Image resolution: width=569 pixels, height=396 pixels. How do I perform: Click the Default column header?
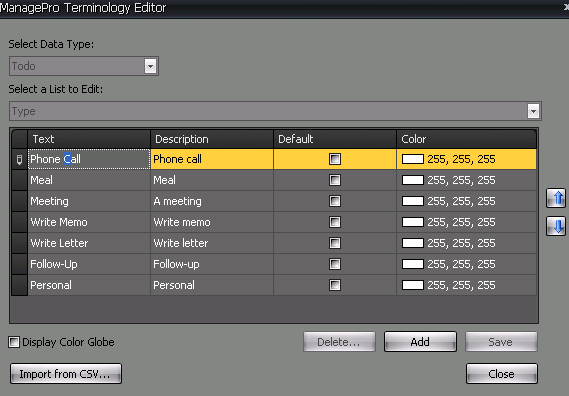coord(335,139)
